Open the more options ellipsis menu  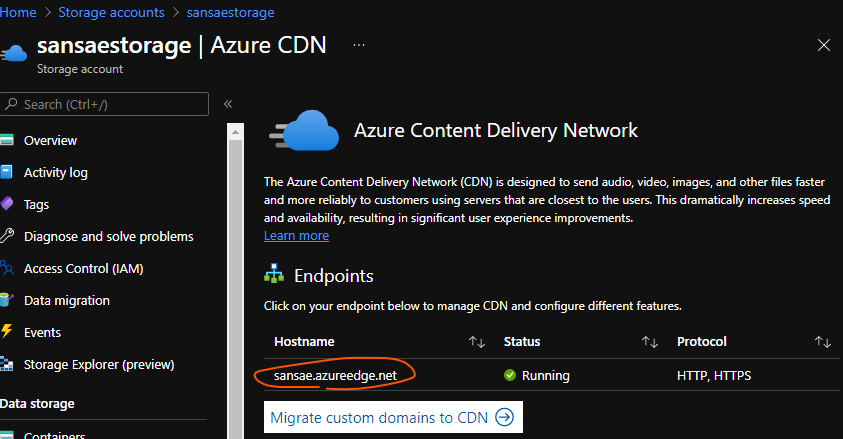359,46
